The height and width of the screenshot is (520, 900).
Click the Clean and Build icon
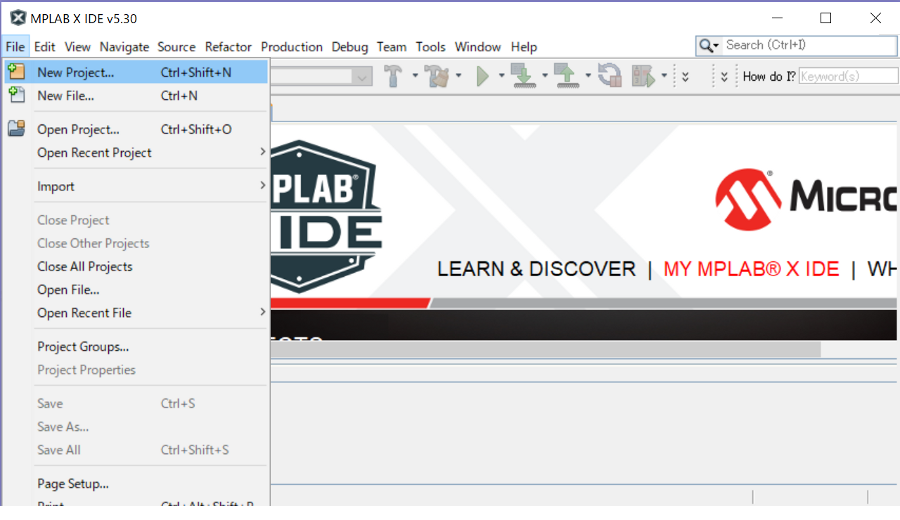(435, 76)
